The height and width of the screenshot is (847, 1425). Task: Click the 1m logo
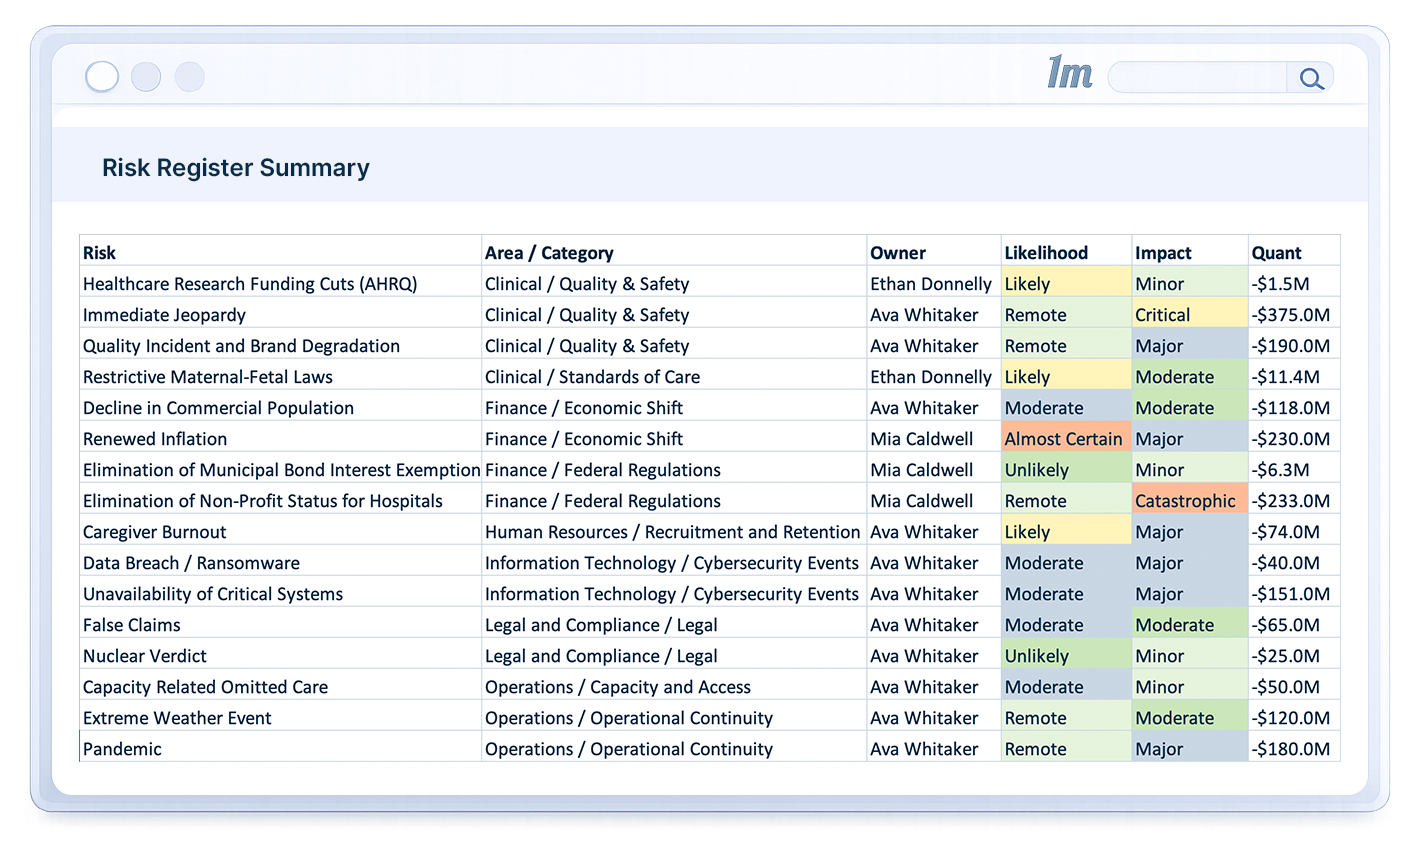1068,74
